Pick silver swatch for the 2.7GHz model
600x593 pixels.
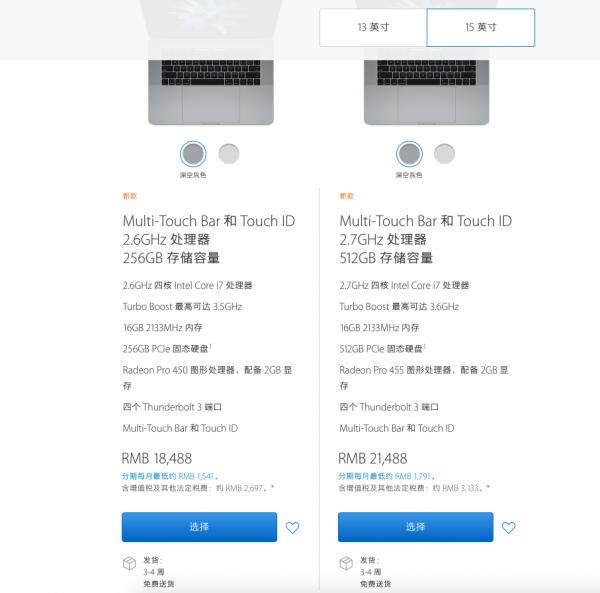(444, 154)
